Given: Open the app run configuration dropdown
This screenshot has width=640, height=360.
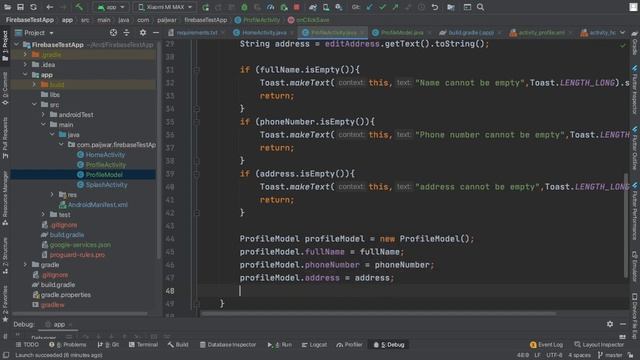Looking at the screenshot, I should [x=111, y=7].
